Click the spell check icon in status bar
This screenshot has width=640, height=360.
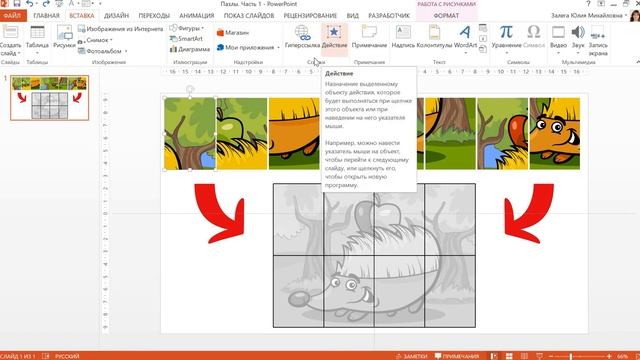click(x=45, y=356)
